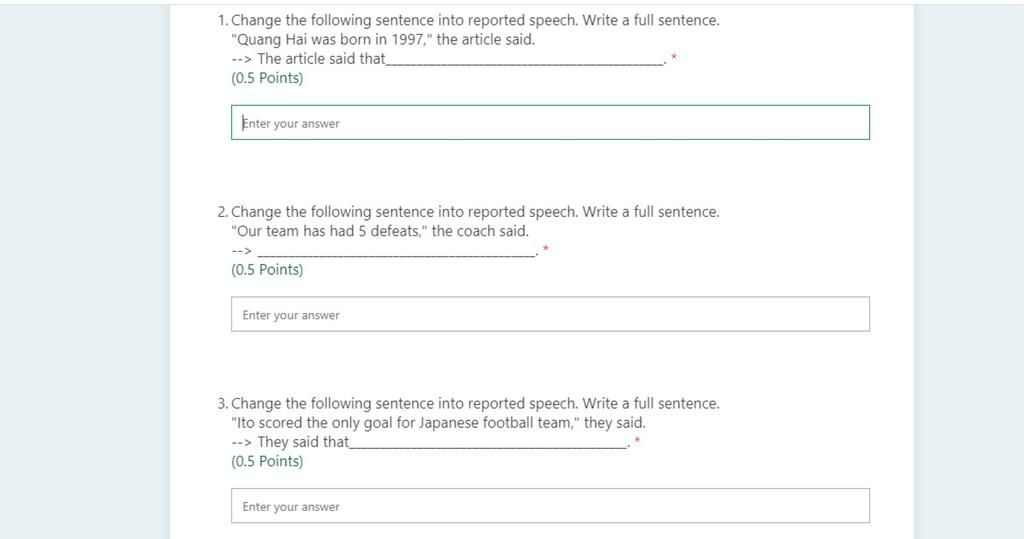This screenshot has width=1024, height=539.
Task: Click the arrow before "They said that"
Action: pos(241,442)
